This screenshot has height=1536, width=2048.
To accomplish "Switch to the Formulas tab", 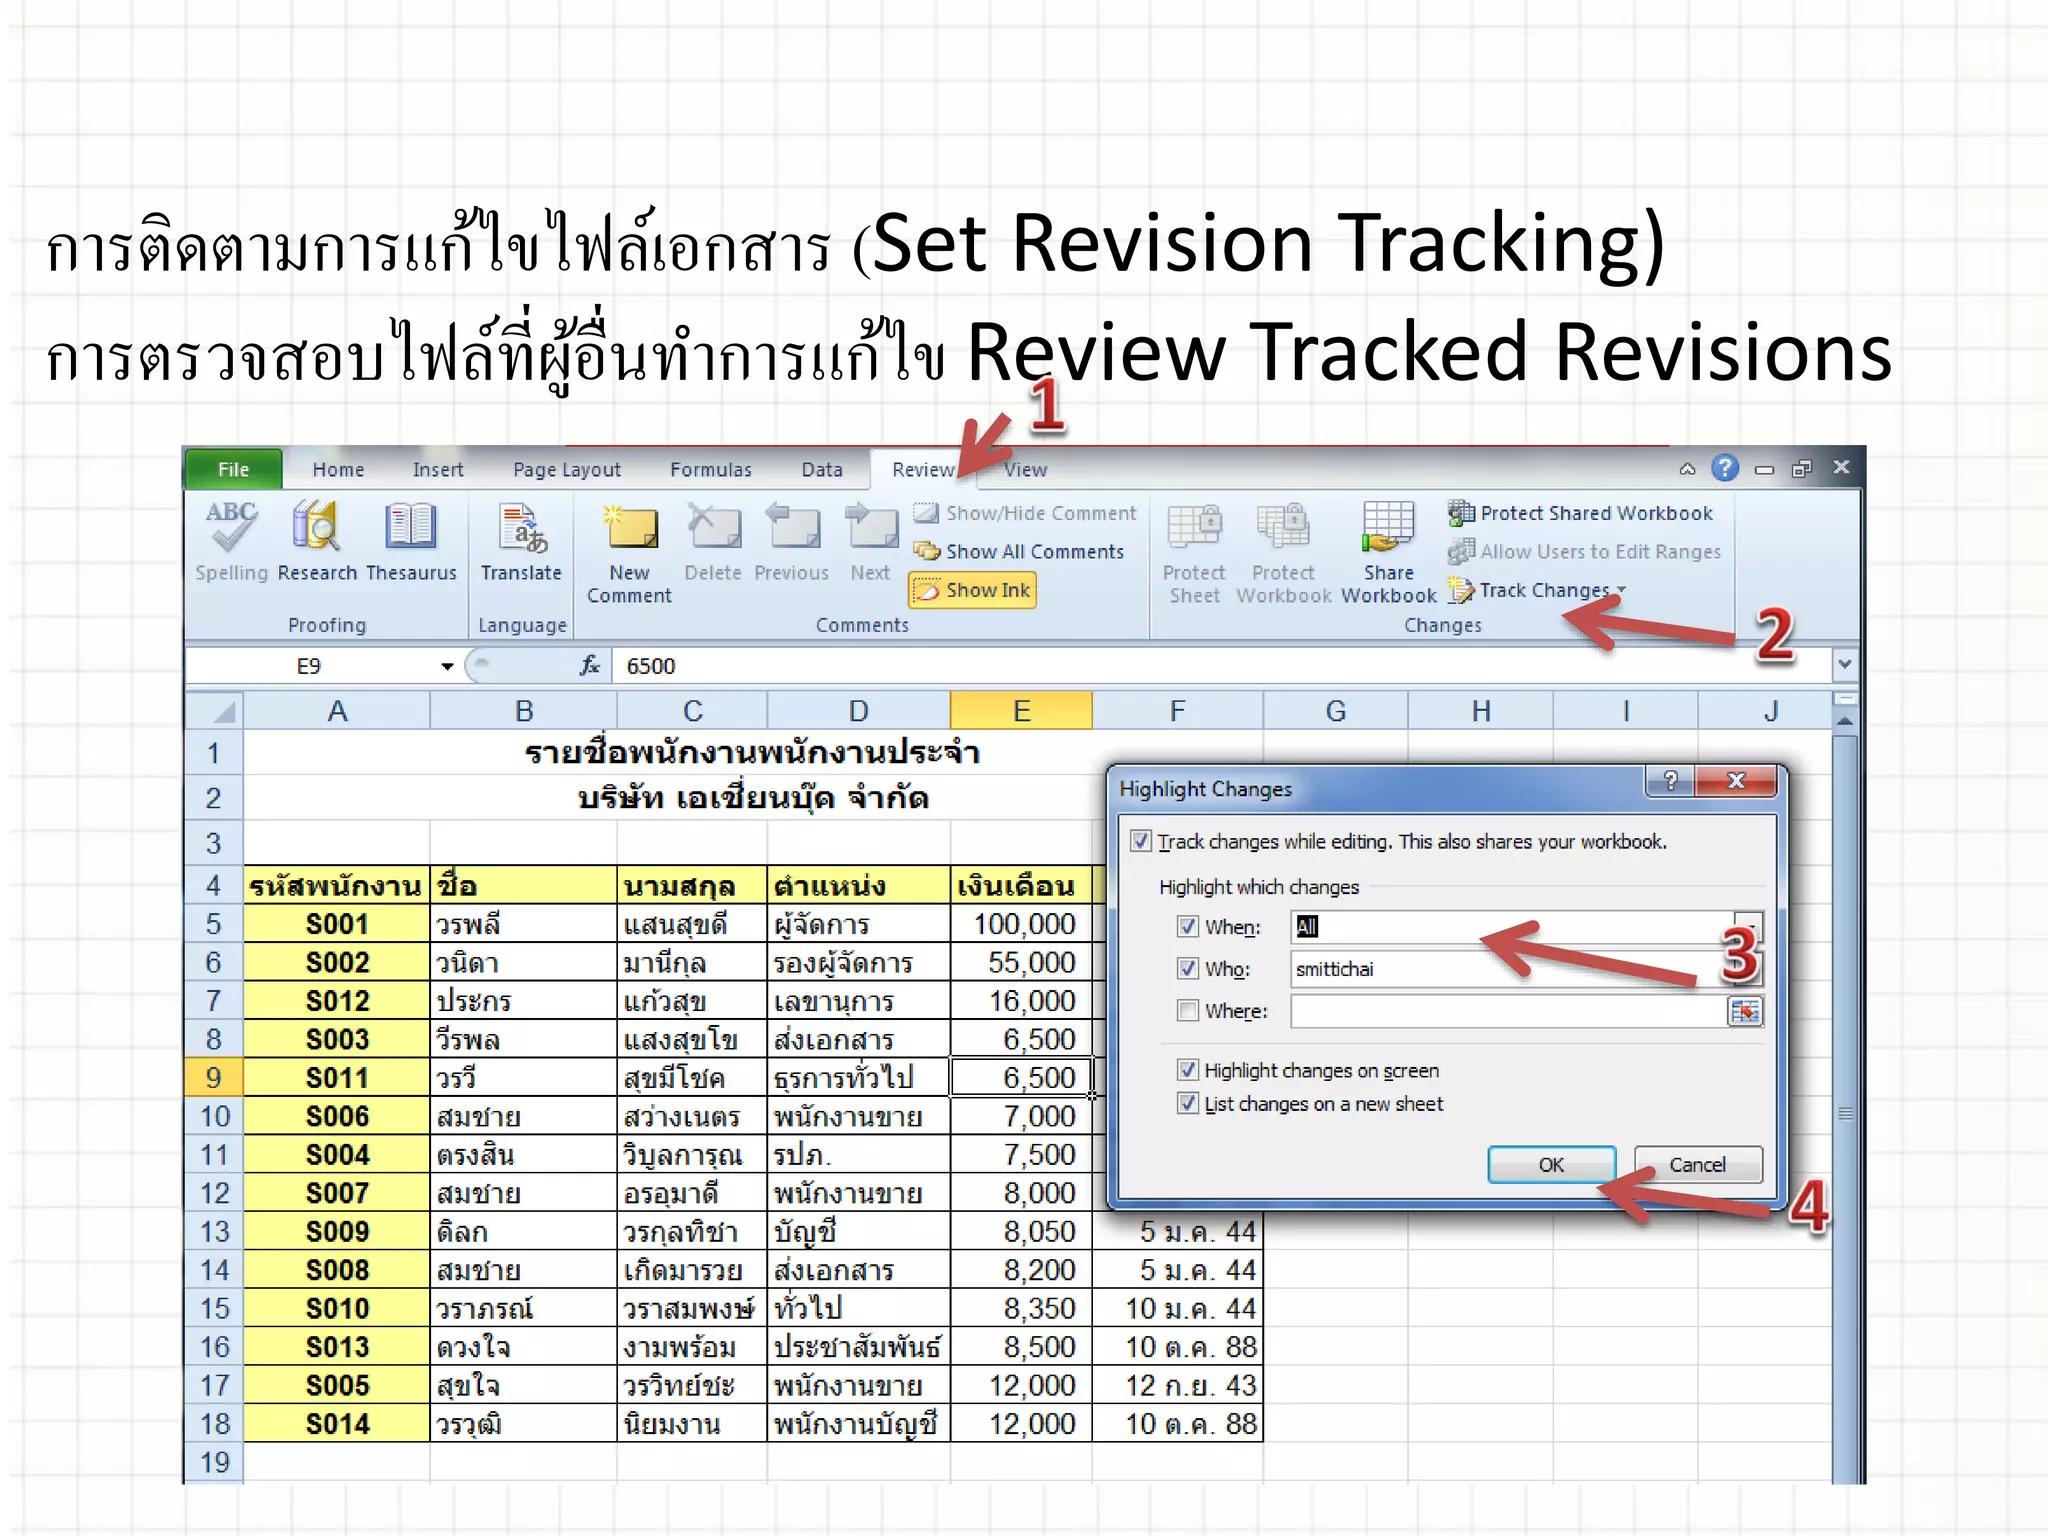I will coord(711,469).
